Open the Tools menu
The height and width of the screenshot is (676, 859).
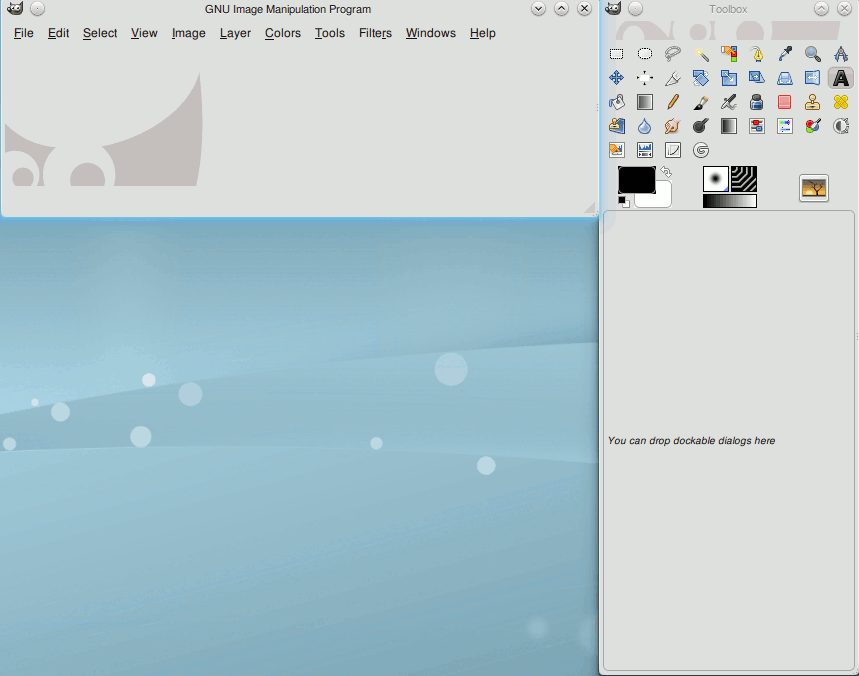[330, 33]
